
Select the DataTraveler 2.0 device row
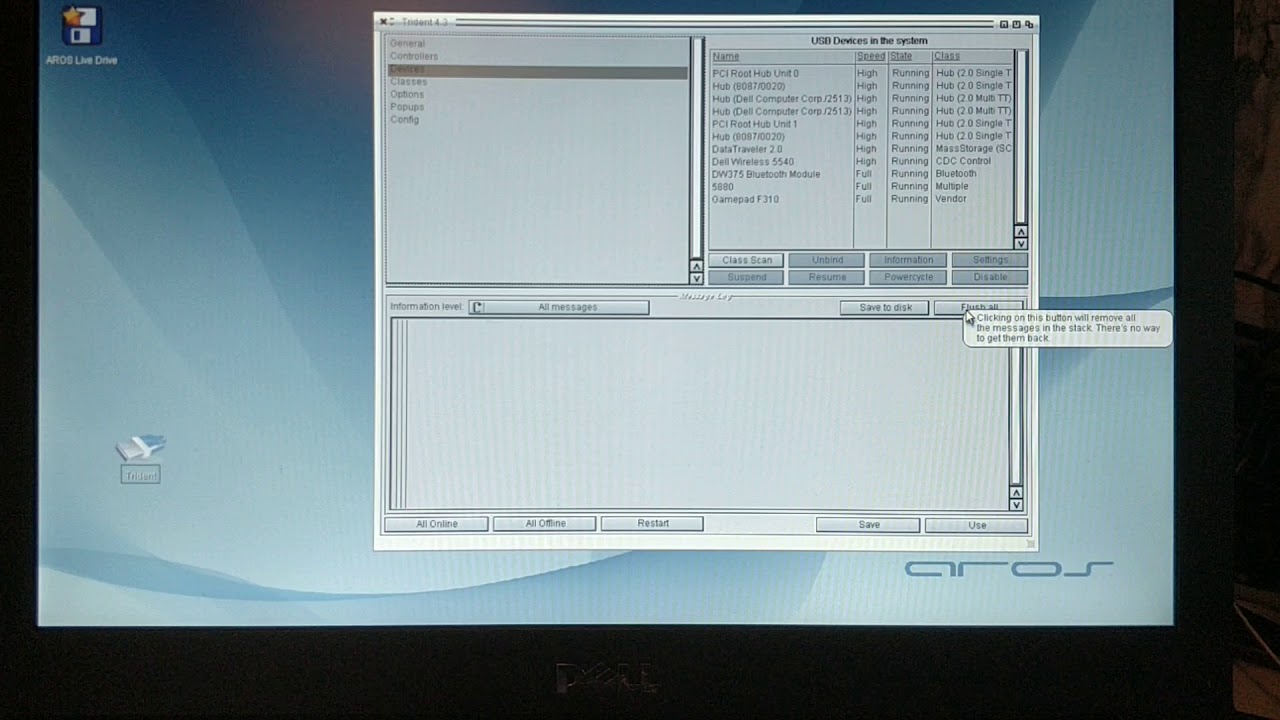tap(861, 149)
